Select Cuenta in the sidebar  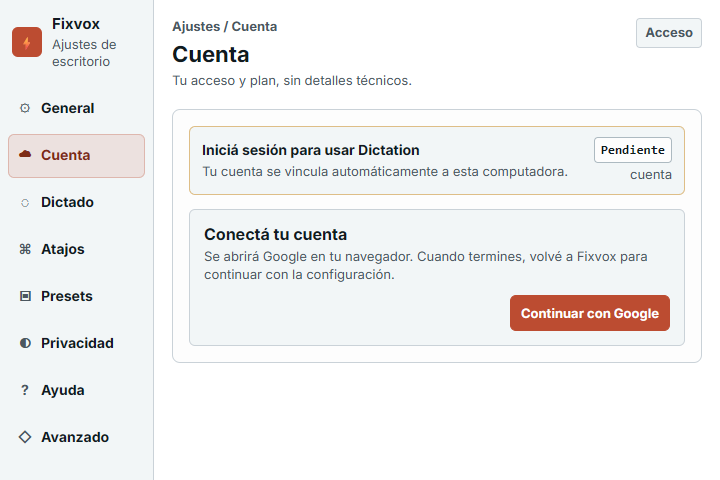pos(76,156)
